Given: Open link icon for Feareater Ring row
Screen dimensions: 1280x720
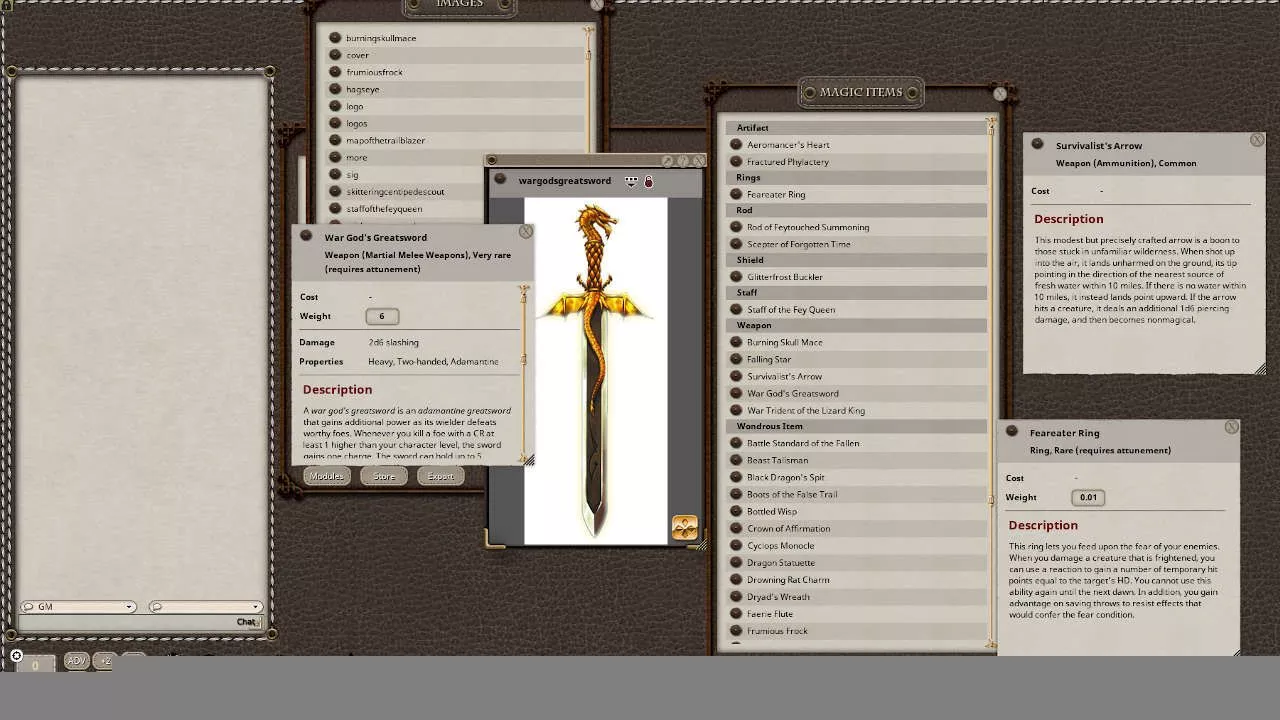Looking at the screenshot, I should [736, 194].
